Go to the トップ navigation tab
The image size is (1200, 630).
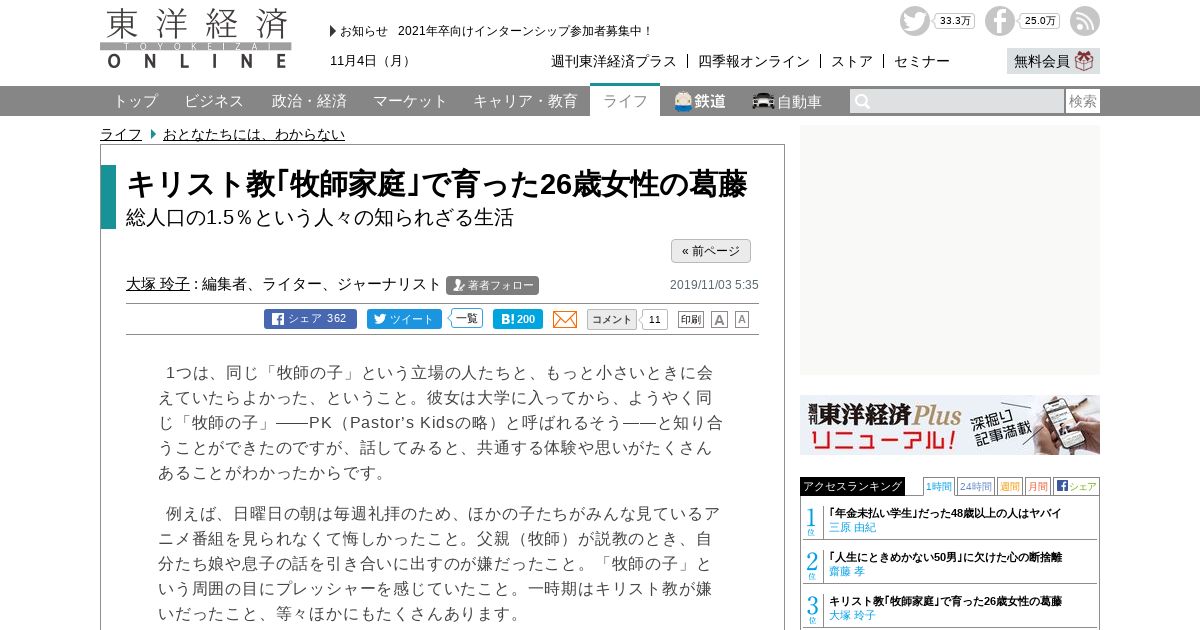click(x=135, y=101)
